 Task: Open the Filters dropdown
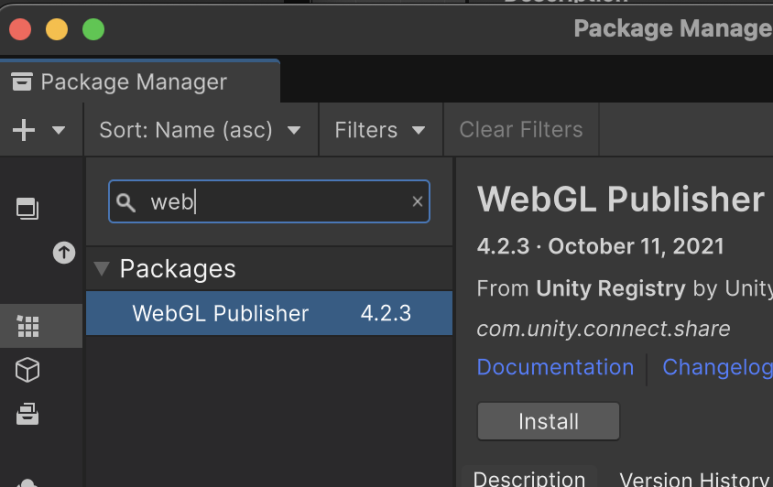coord(381,130)
